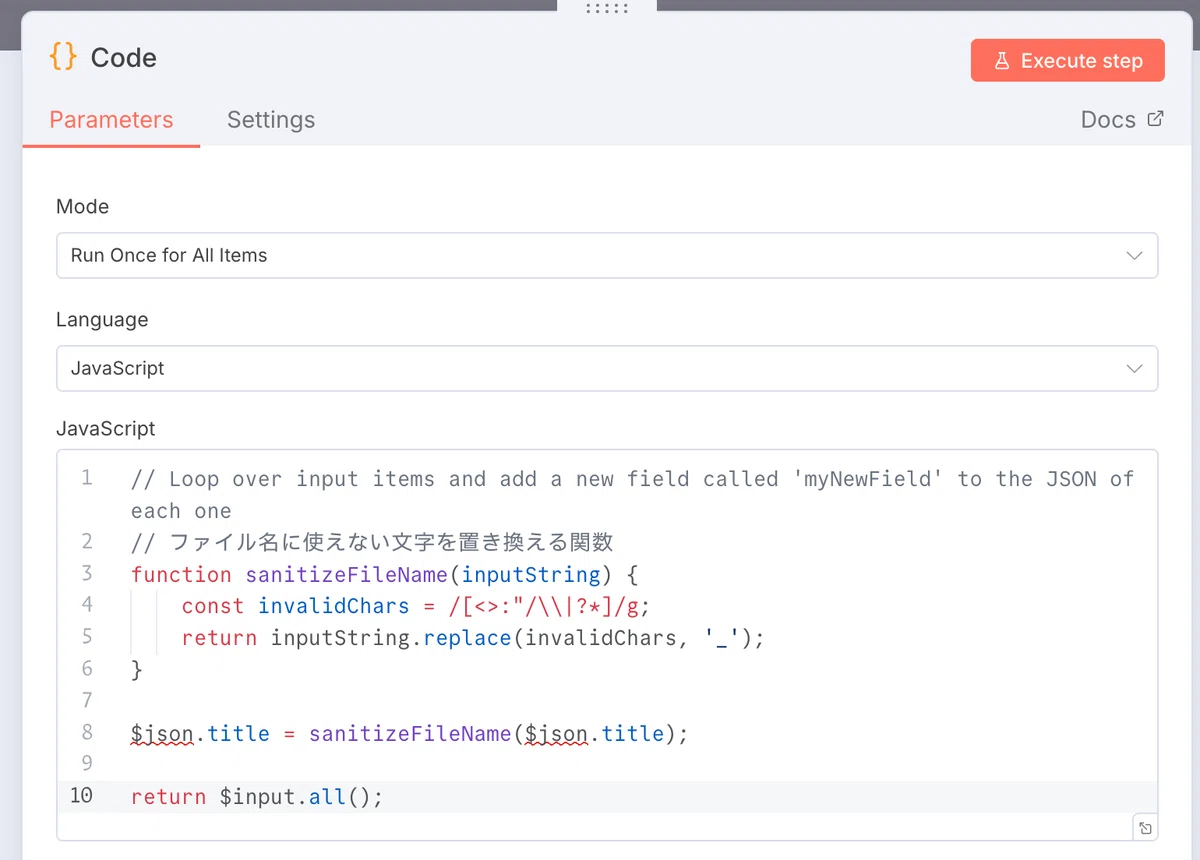1200x860 pixels.
Task: Click the node title 'Code'
Action: click(x=124, y=58)
